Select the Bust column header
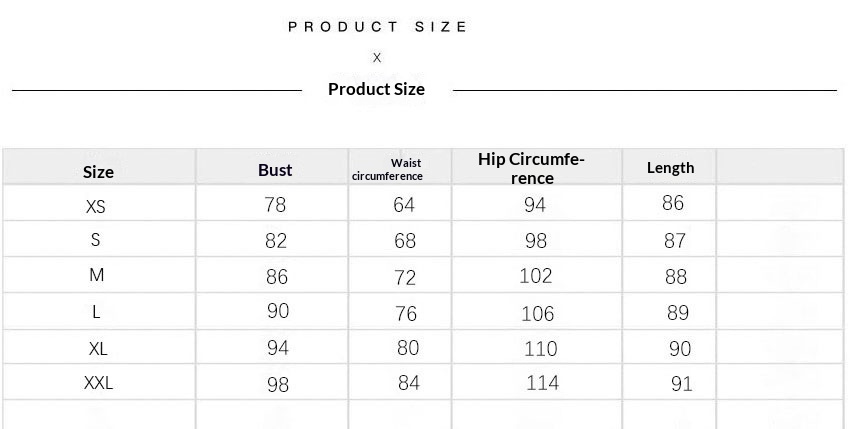The height and width of the screenshot is (429, 850). click(x=275, y=170)
